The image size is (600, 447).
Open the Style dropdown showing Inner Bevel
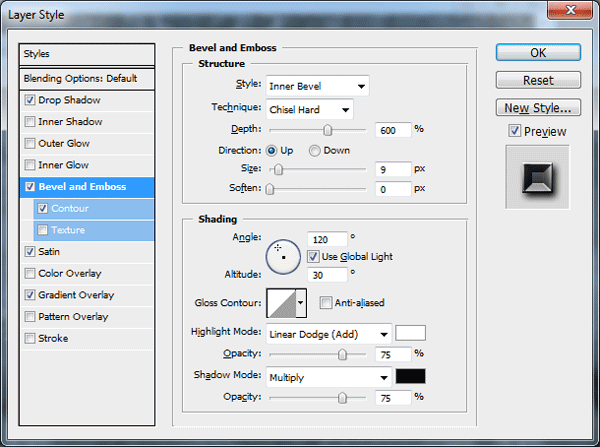(318, 86)
